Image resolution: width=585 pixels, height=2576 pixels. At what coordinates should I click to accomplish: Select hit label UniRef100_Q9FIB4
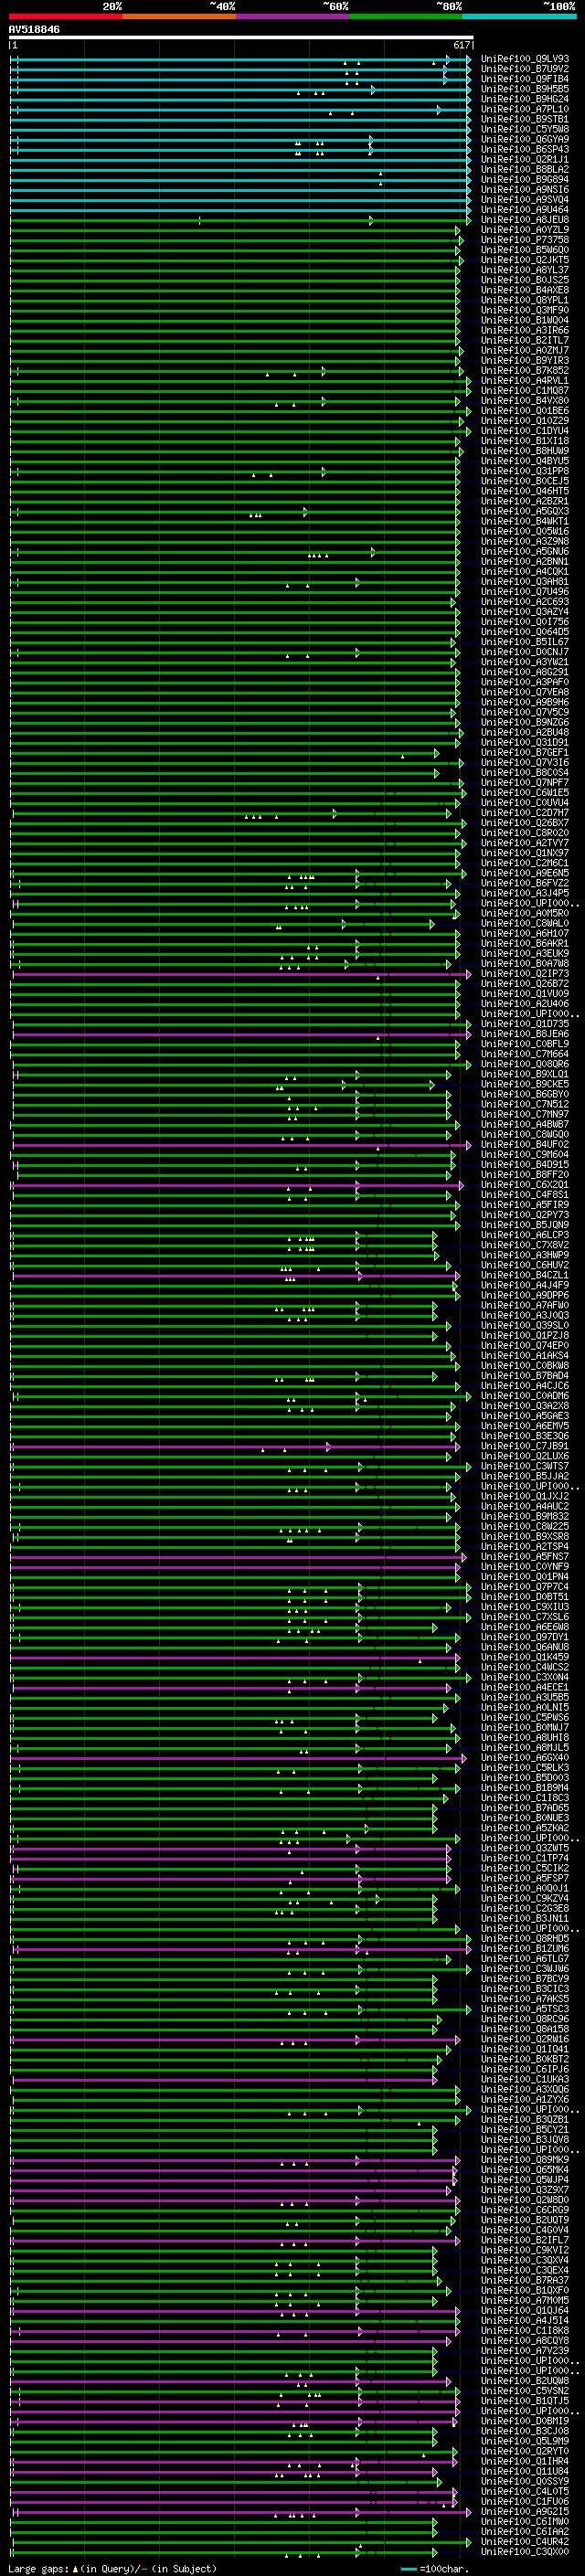click(x=525, y=79)
